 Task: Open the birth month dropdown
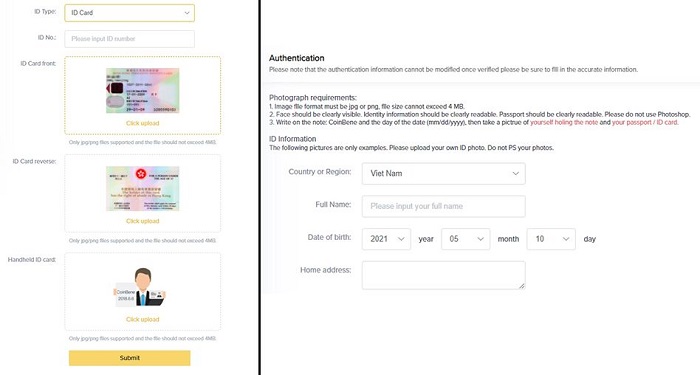[466, 239]
